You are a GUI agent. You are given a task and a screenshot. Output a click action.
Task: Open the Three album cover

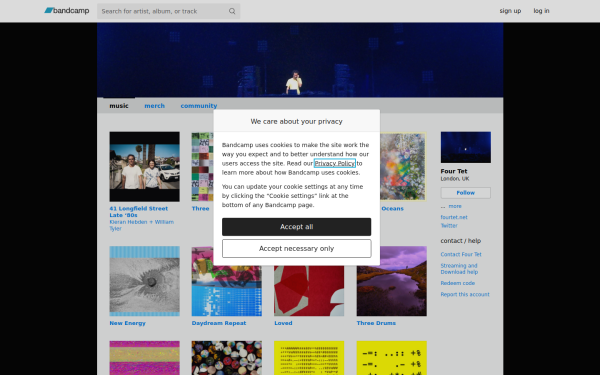202,166
